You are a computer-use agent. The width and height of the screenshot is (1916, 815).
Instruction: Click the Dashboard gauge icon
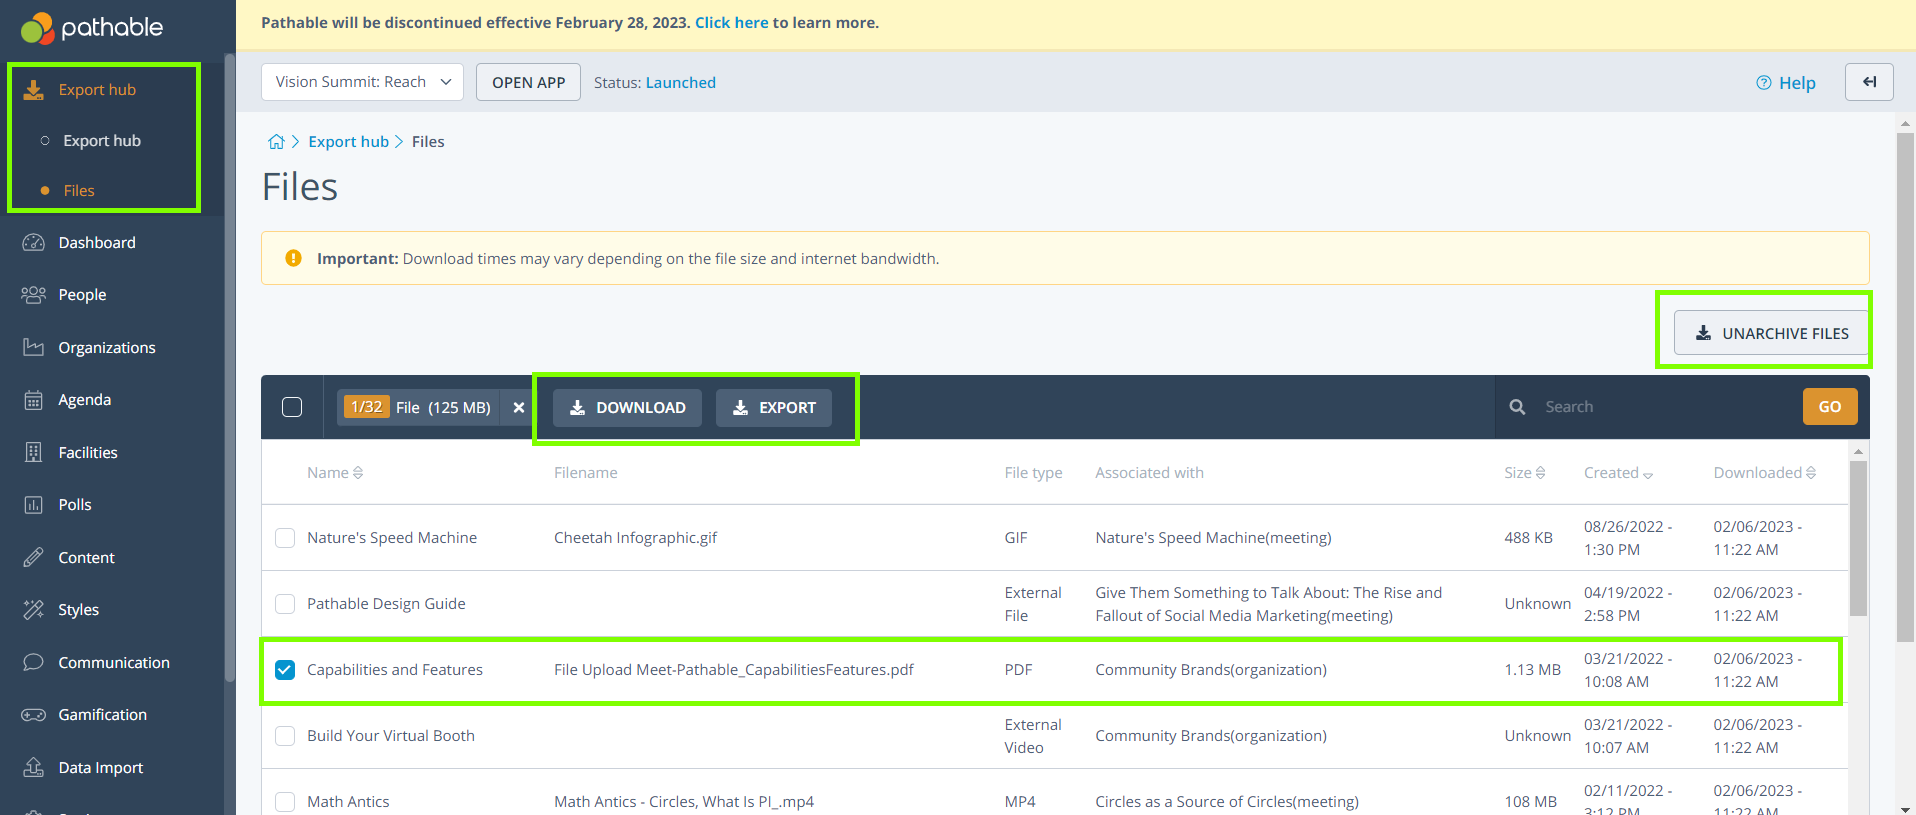34,243
